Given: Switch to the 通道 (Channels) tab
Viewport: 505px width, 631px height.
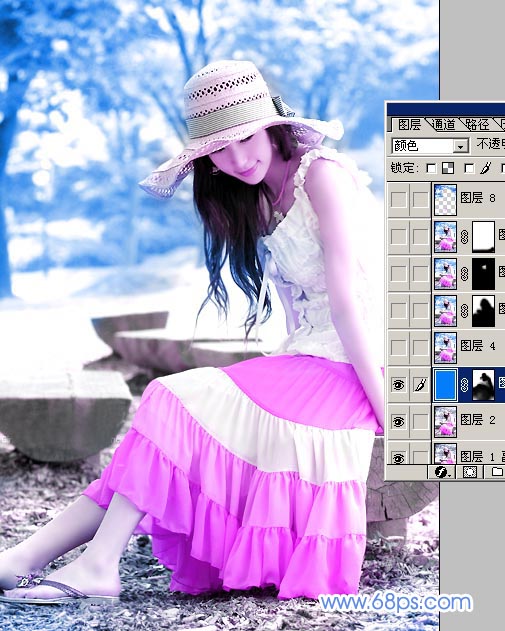Looking at the screenshot, I should [x=444, y=125].
